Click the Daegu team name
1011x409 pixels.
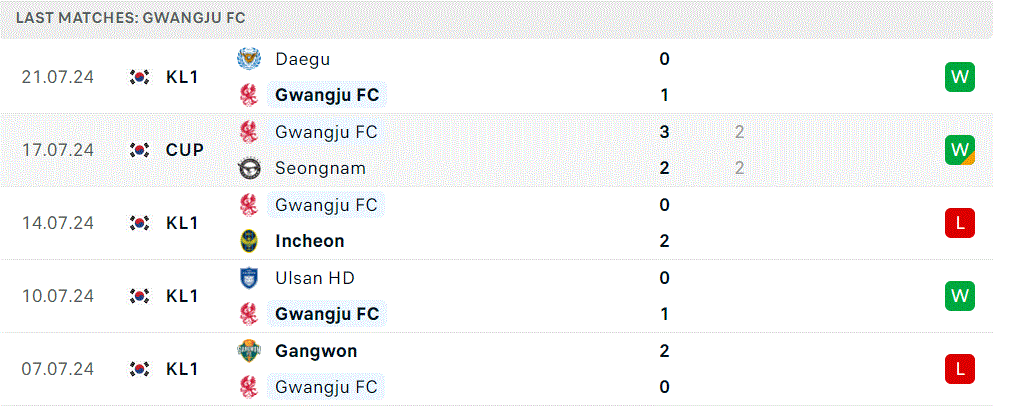click(x=302, y=59)
